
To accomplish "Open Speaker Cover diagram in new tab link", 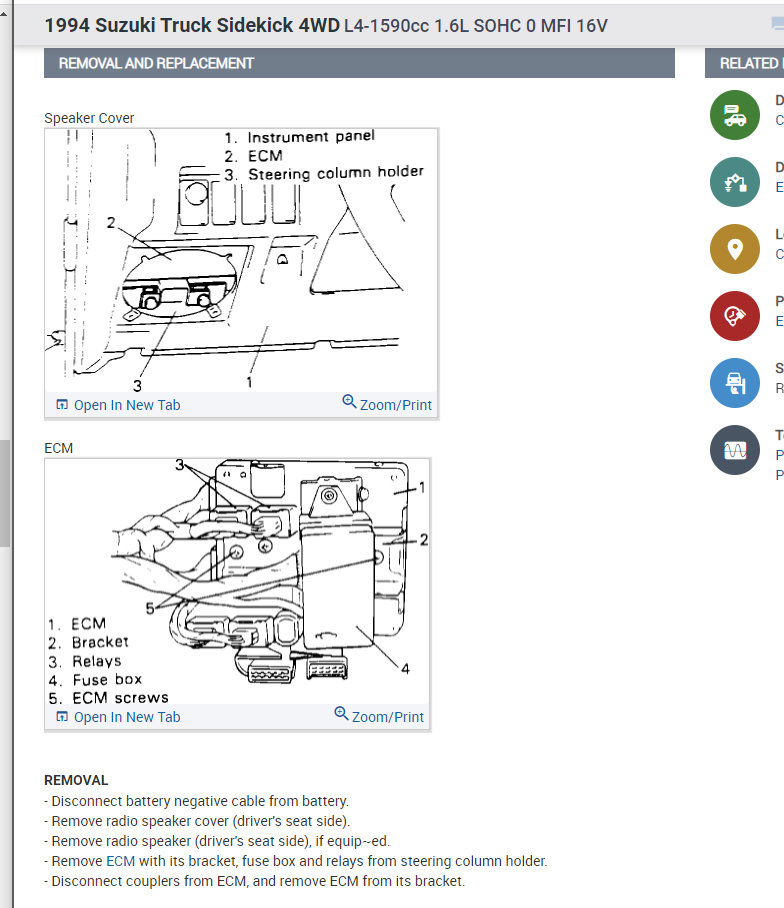I will pos(127,405).
